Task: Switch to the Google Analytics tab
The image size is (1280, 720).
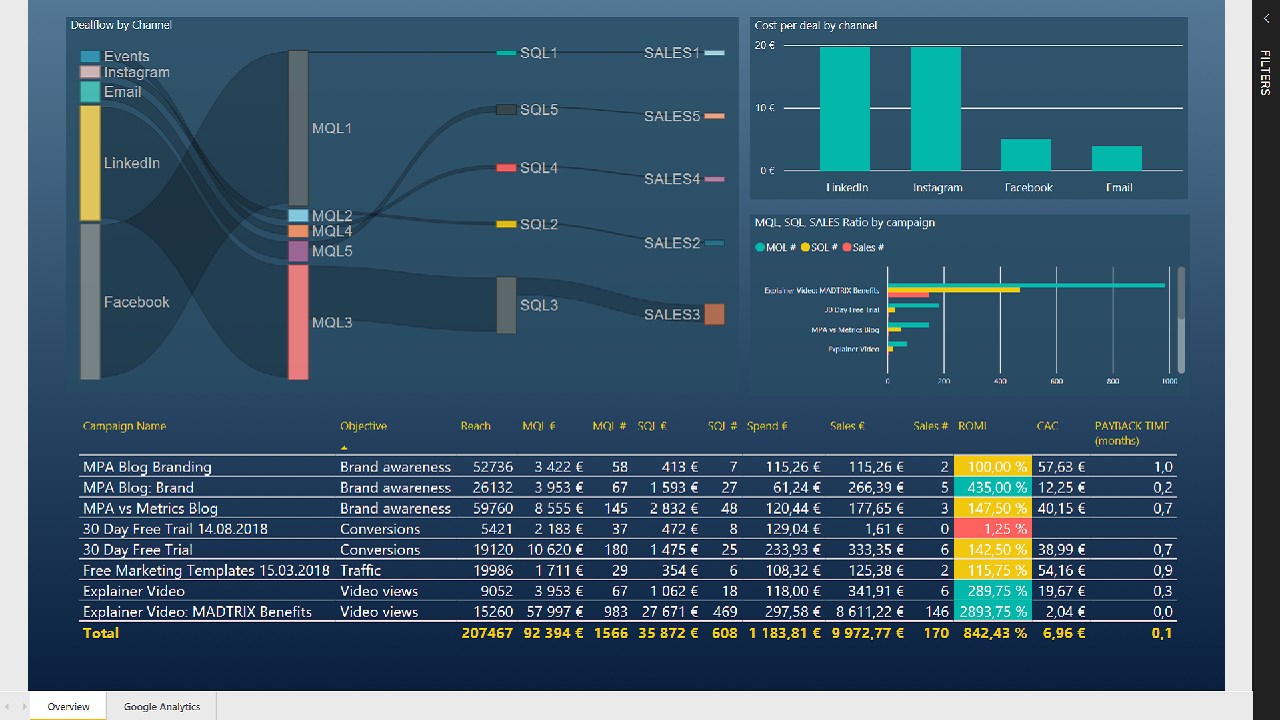Action: [x=162, y=706]
